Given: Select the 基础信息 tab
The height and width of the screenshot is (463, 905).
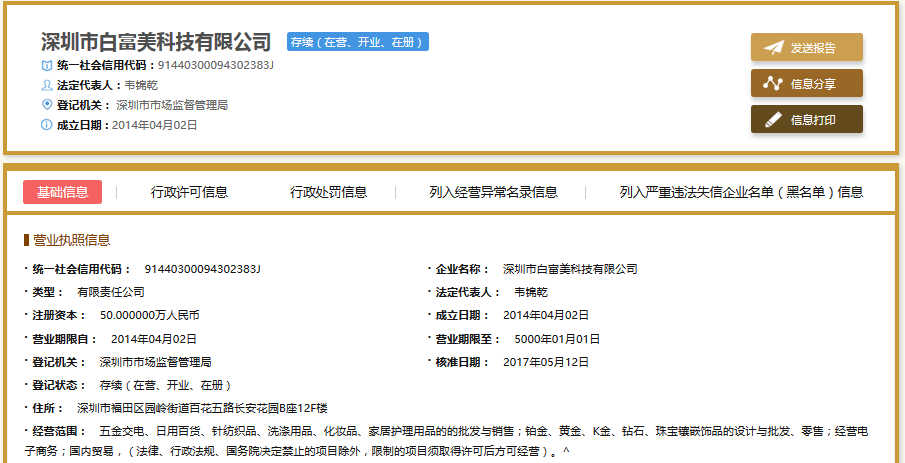Looking at the screenshot, I should tap(62, 192).
